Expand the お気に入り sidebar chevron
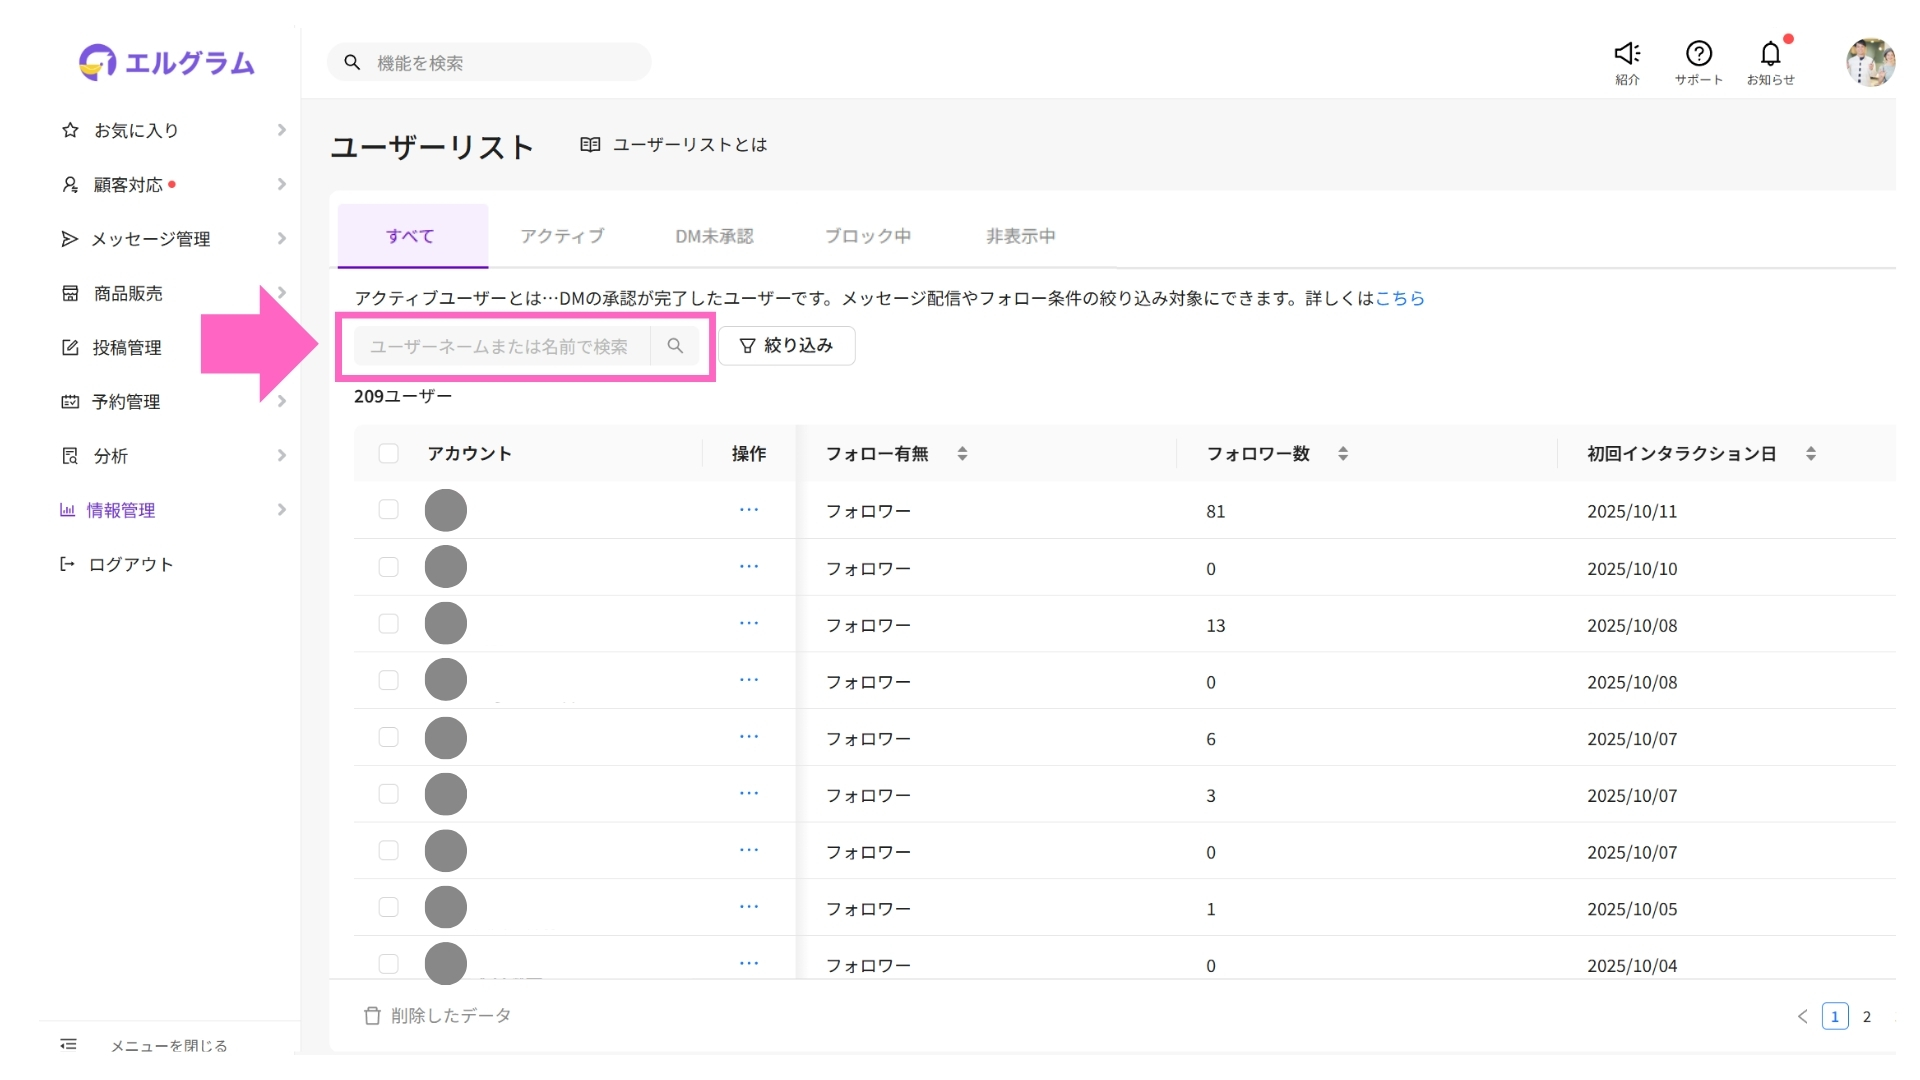1920x1080 pixels. coord(281,130)
